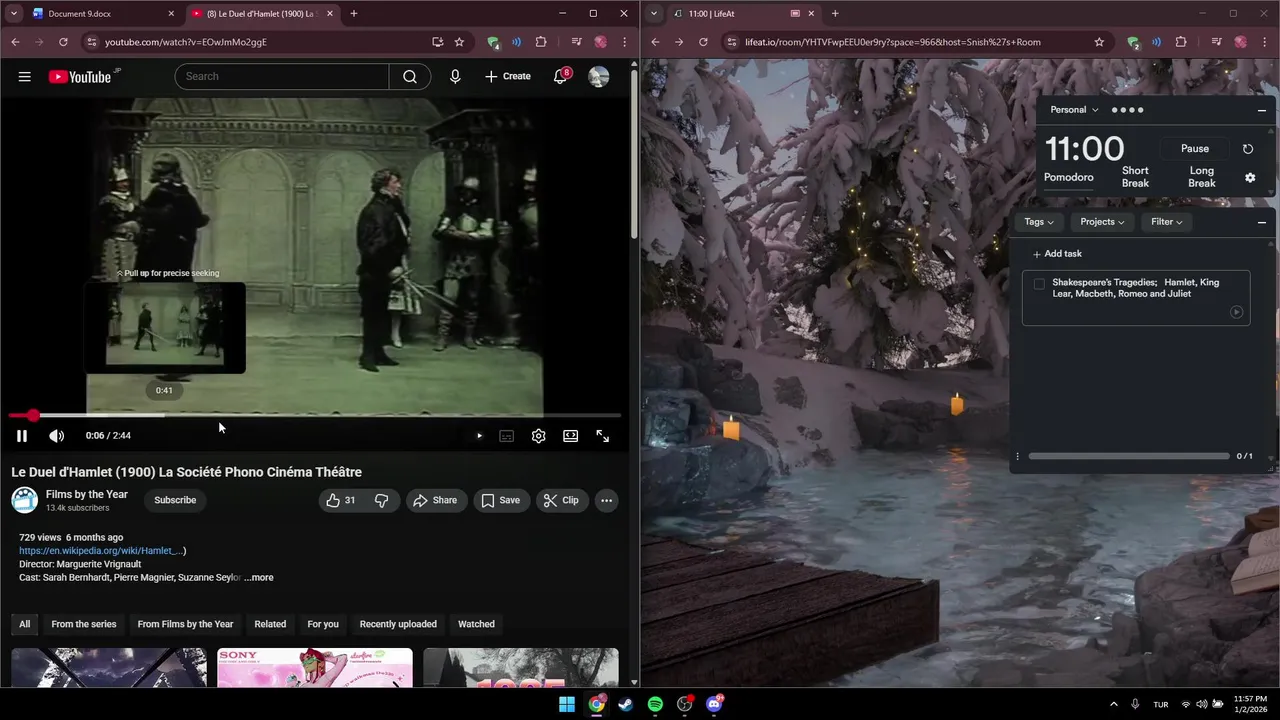Click the Create button on YouTube
This screenshot has height=720, width=1280.
click(508, 76)
